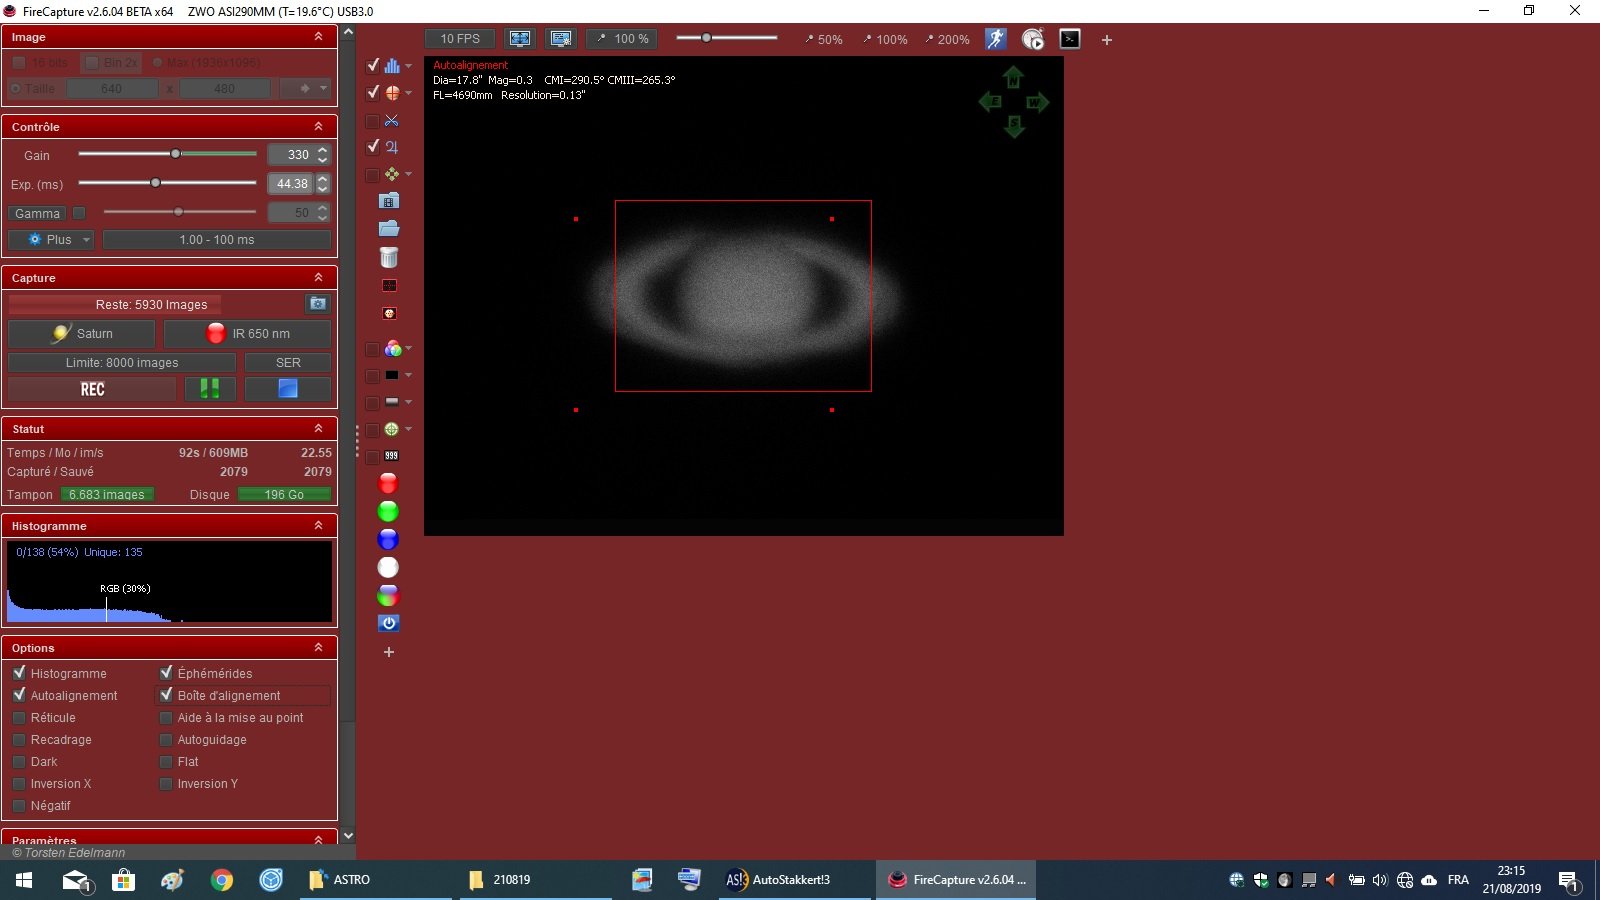
Task: Select the blue filter ball icon
Action: click(x=388, y=540)
